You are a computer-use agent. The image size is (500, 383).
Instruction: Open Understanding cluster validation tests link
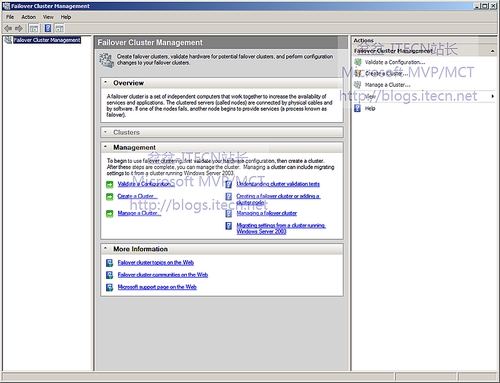278,184
